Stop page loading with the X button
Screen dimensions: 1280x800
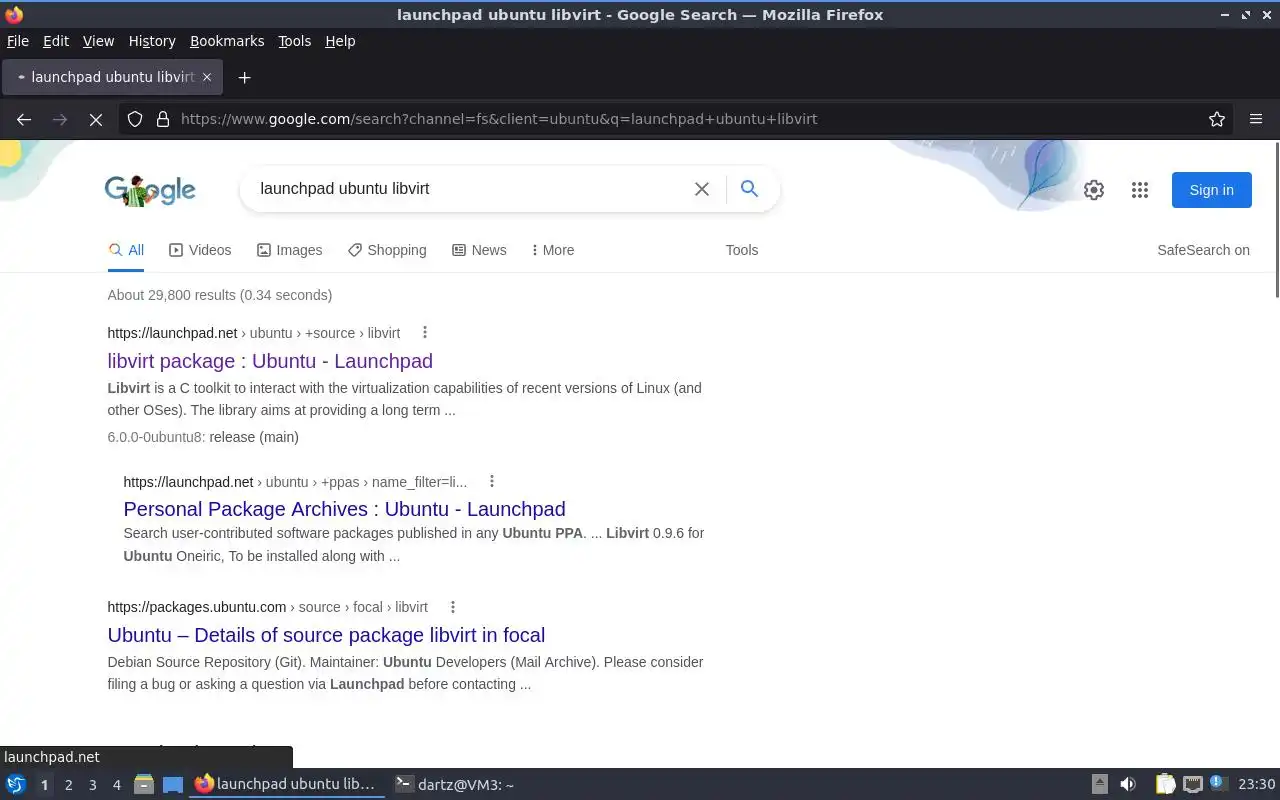96,119
